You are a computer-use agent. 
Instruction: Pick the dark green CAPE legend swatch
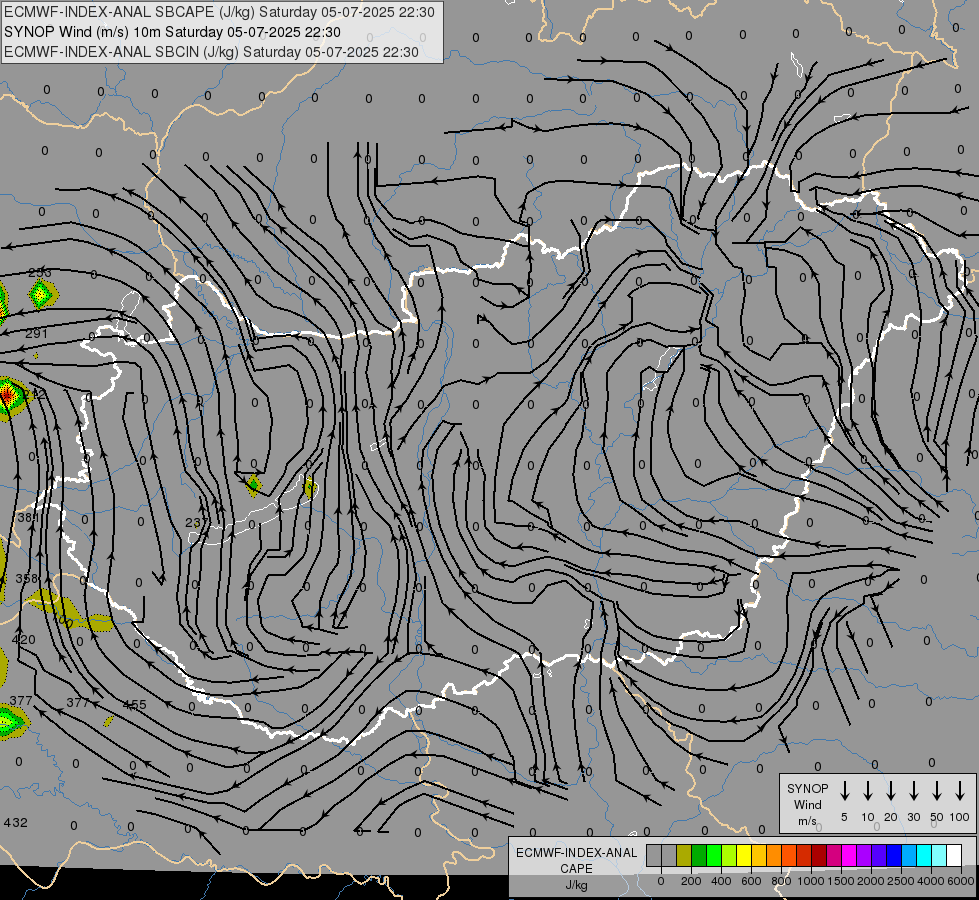coord(699,855)
